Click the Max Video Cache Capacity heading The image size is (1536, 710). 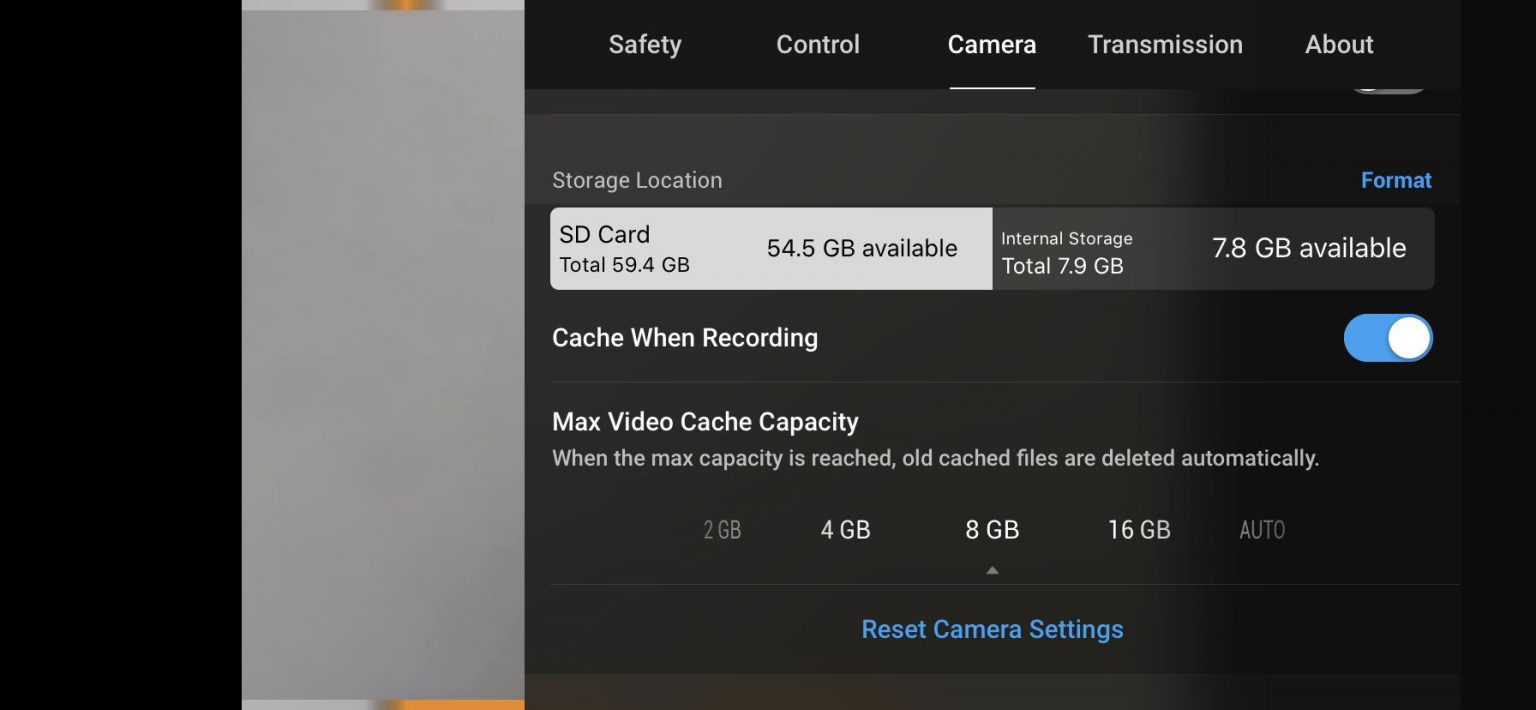(x=705, y=422)
